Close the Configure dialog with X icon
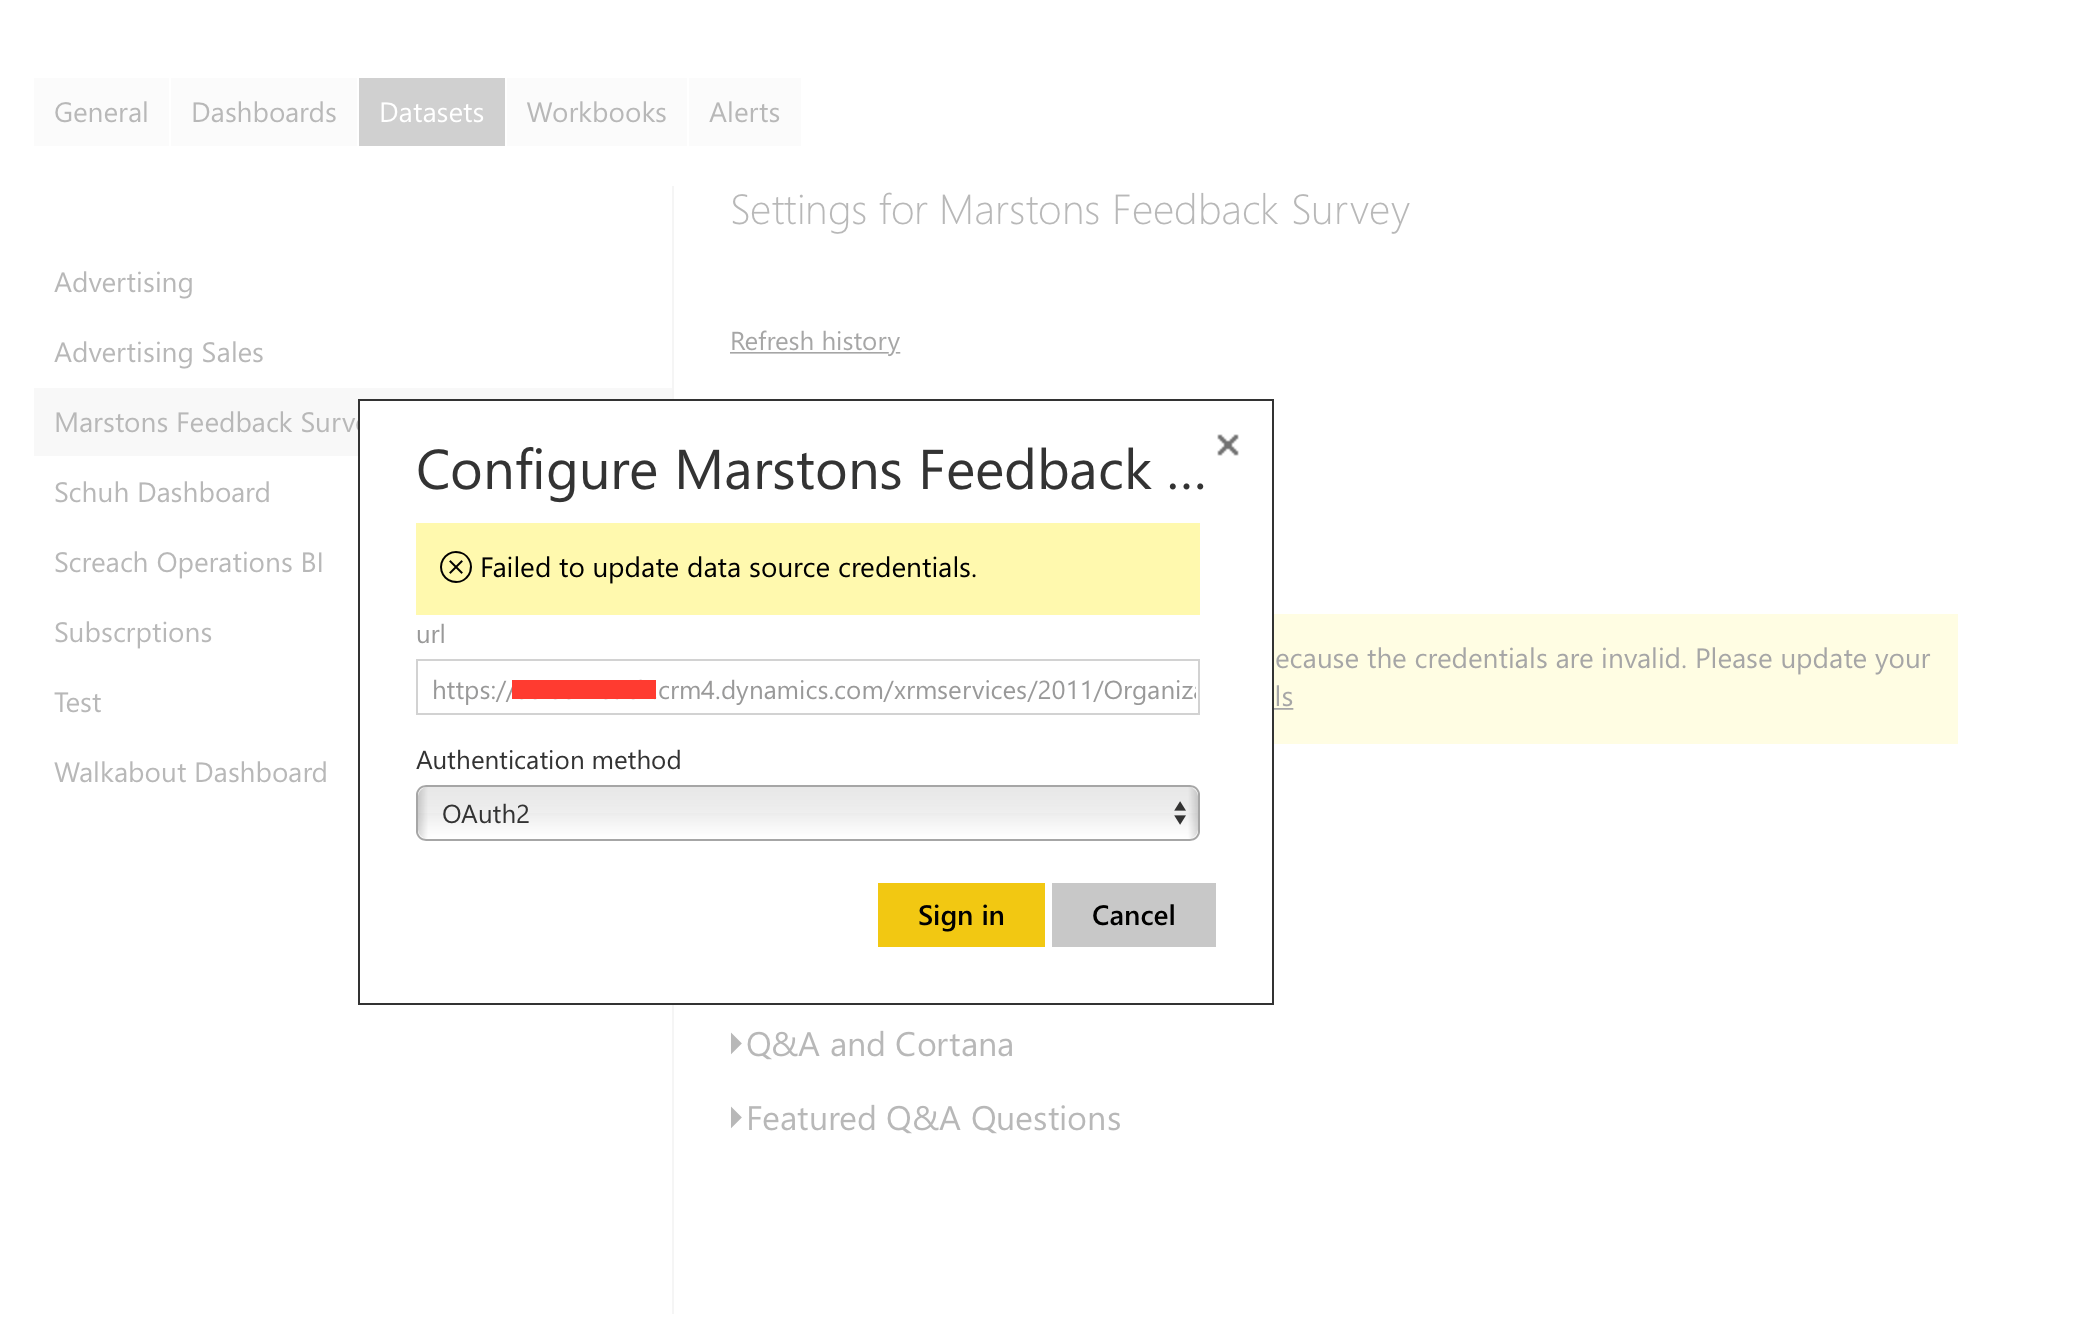The width and height of the screenshot is (2076, 1344). (1227, 445)
